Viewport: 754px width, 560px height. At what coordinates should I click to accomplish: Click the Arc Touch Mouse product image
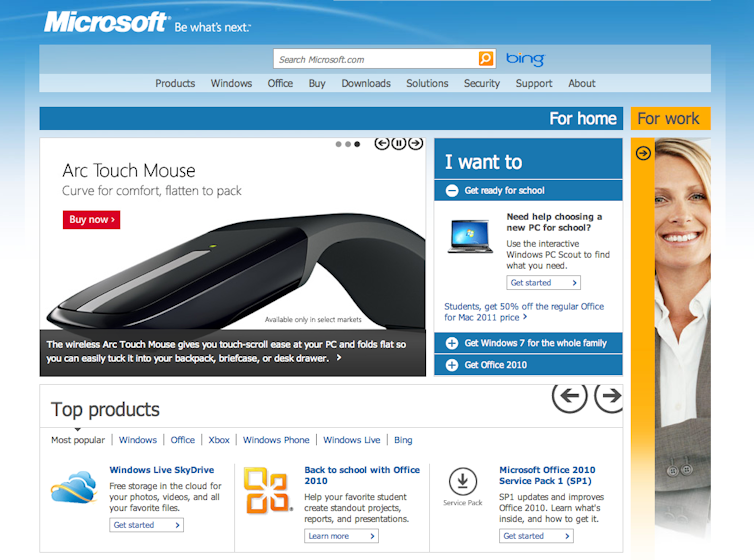click(x=238, y=274)
